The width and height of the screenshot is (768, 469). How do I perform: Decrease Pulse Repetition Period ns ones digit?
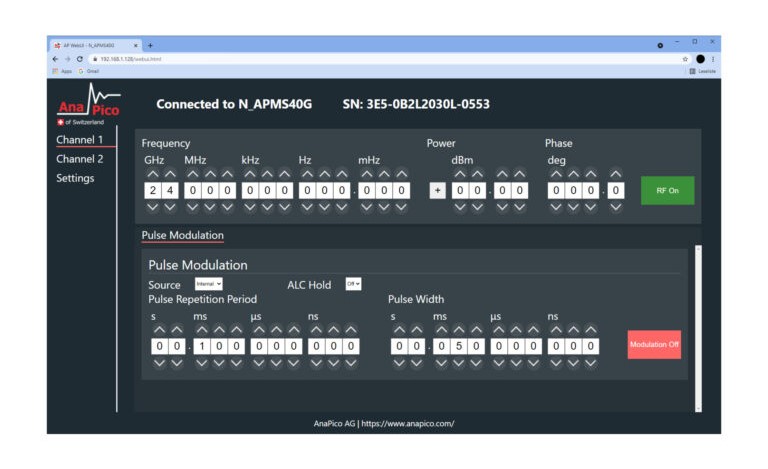point(351,363)
